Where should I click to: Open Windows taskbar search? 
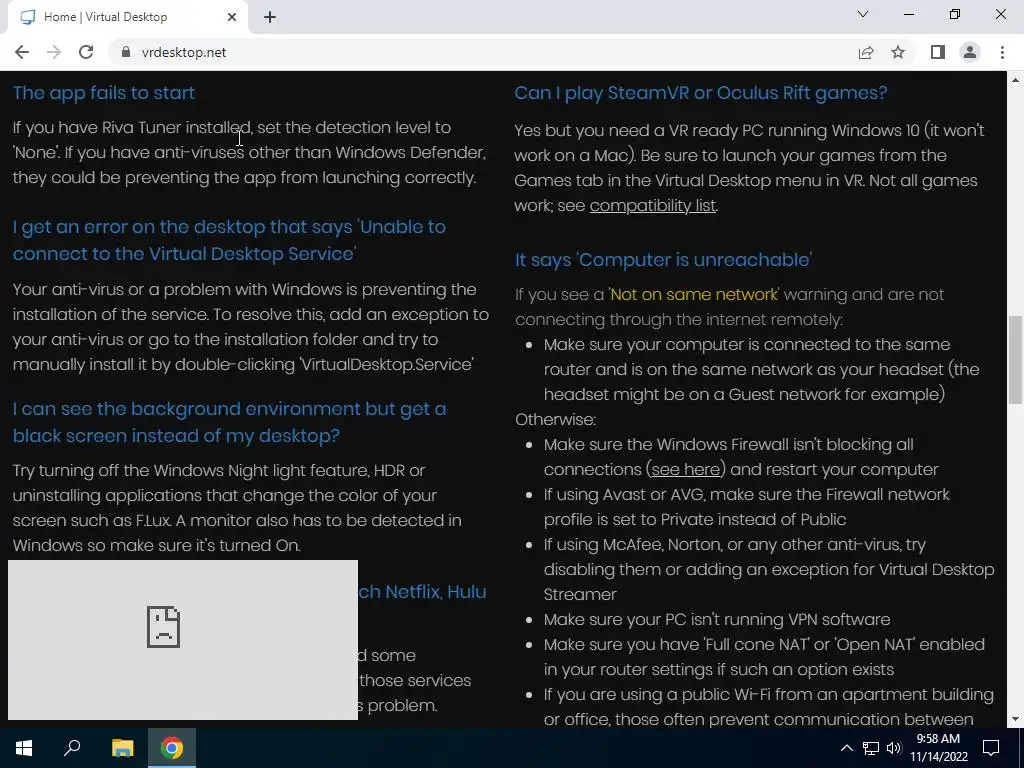72,748
